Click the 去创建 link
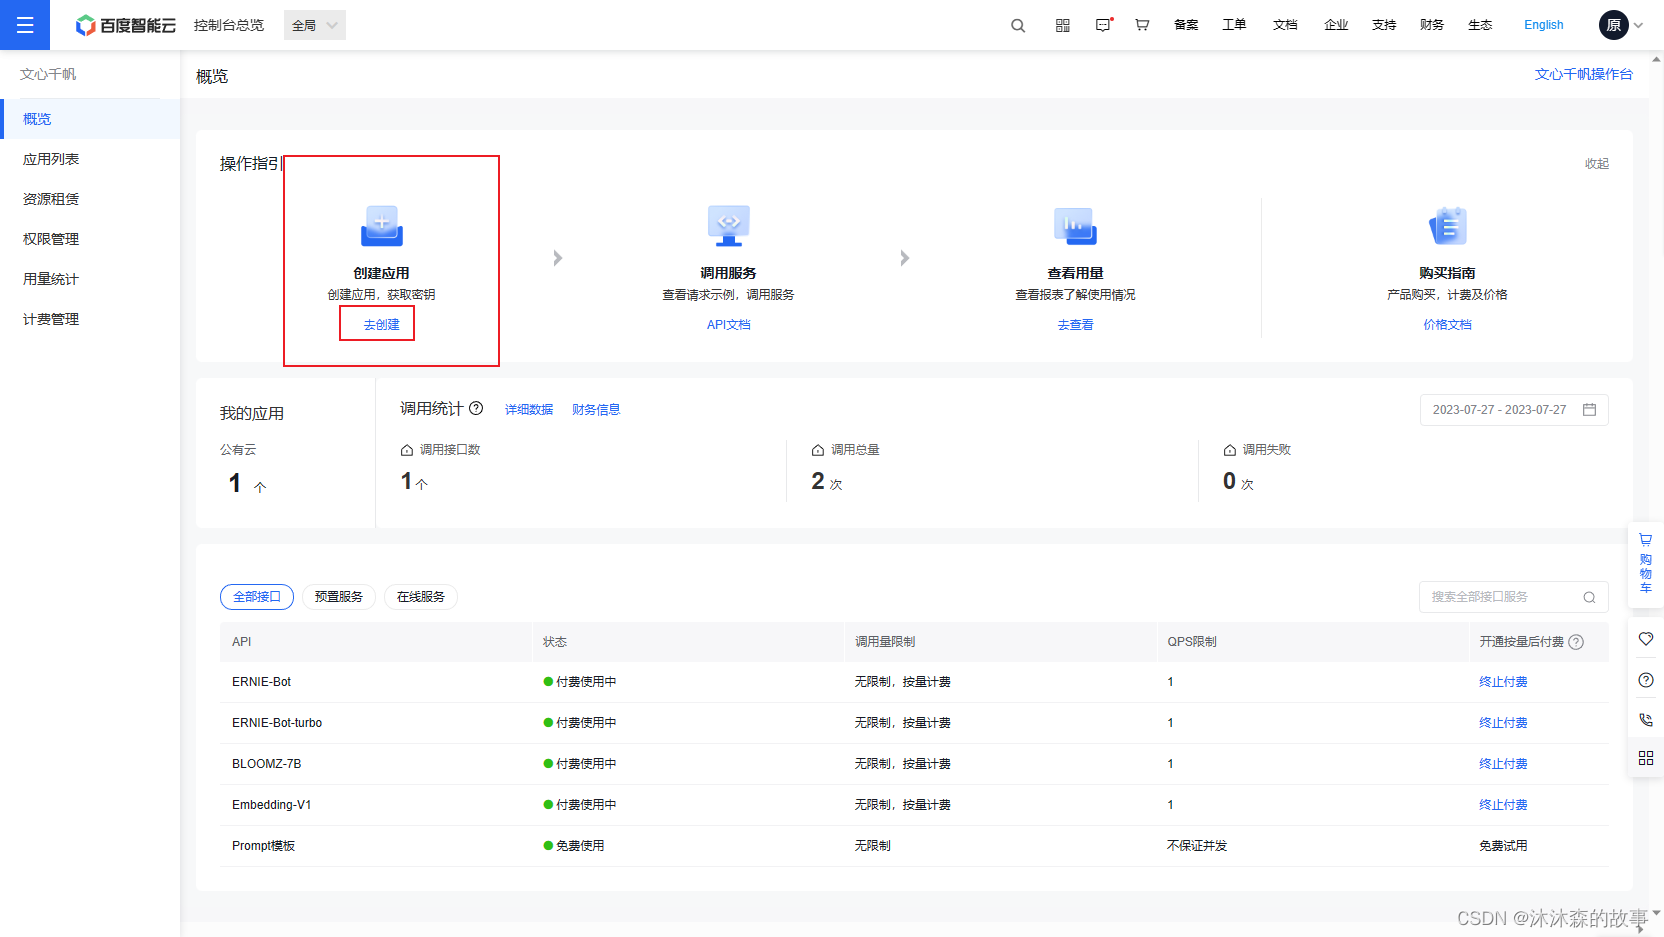 [381, 325]
